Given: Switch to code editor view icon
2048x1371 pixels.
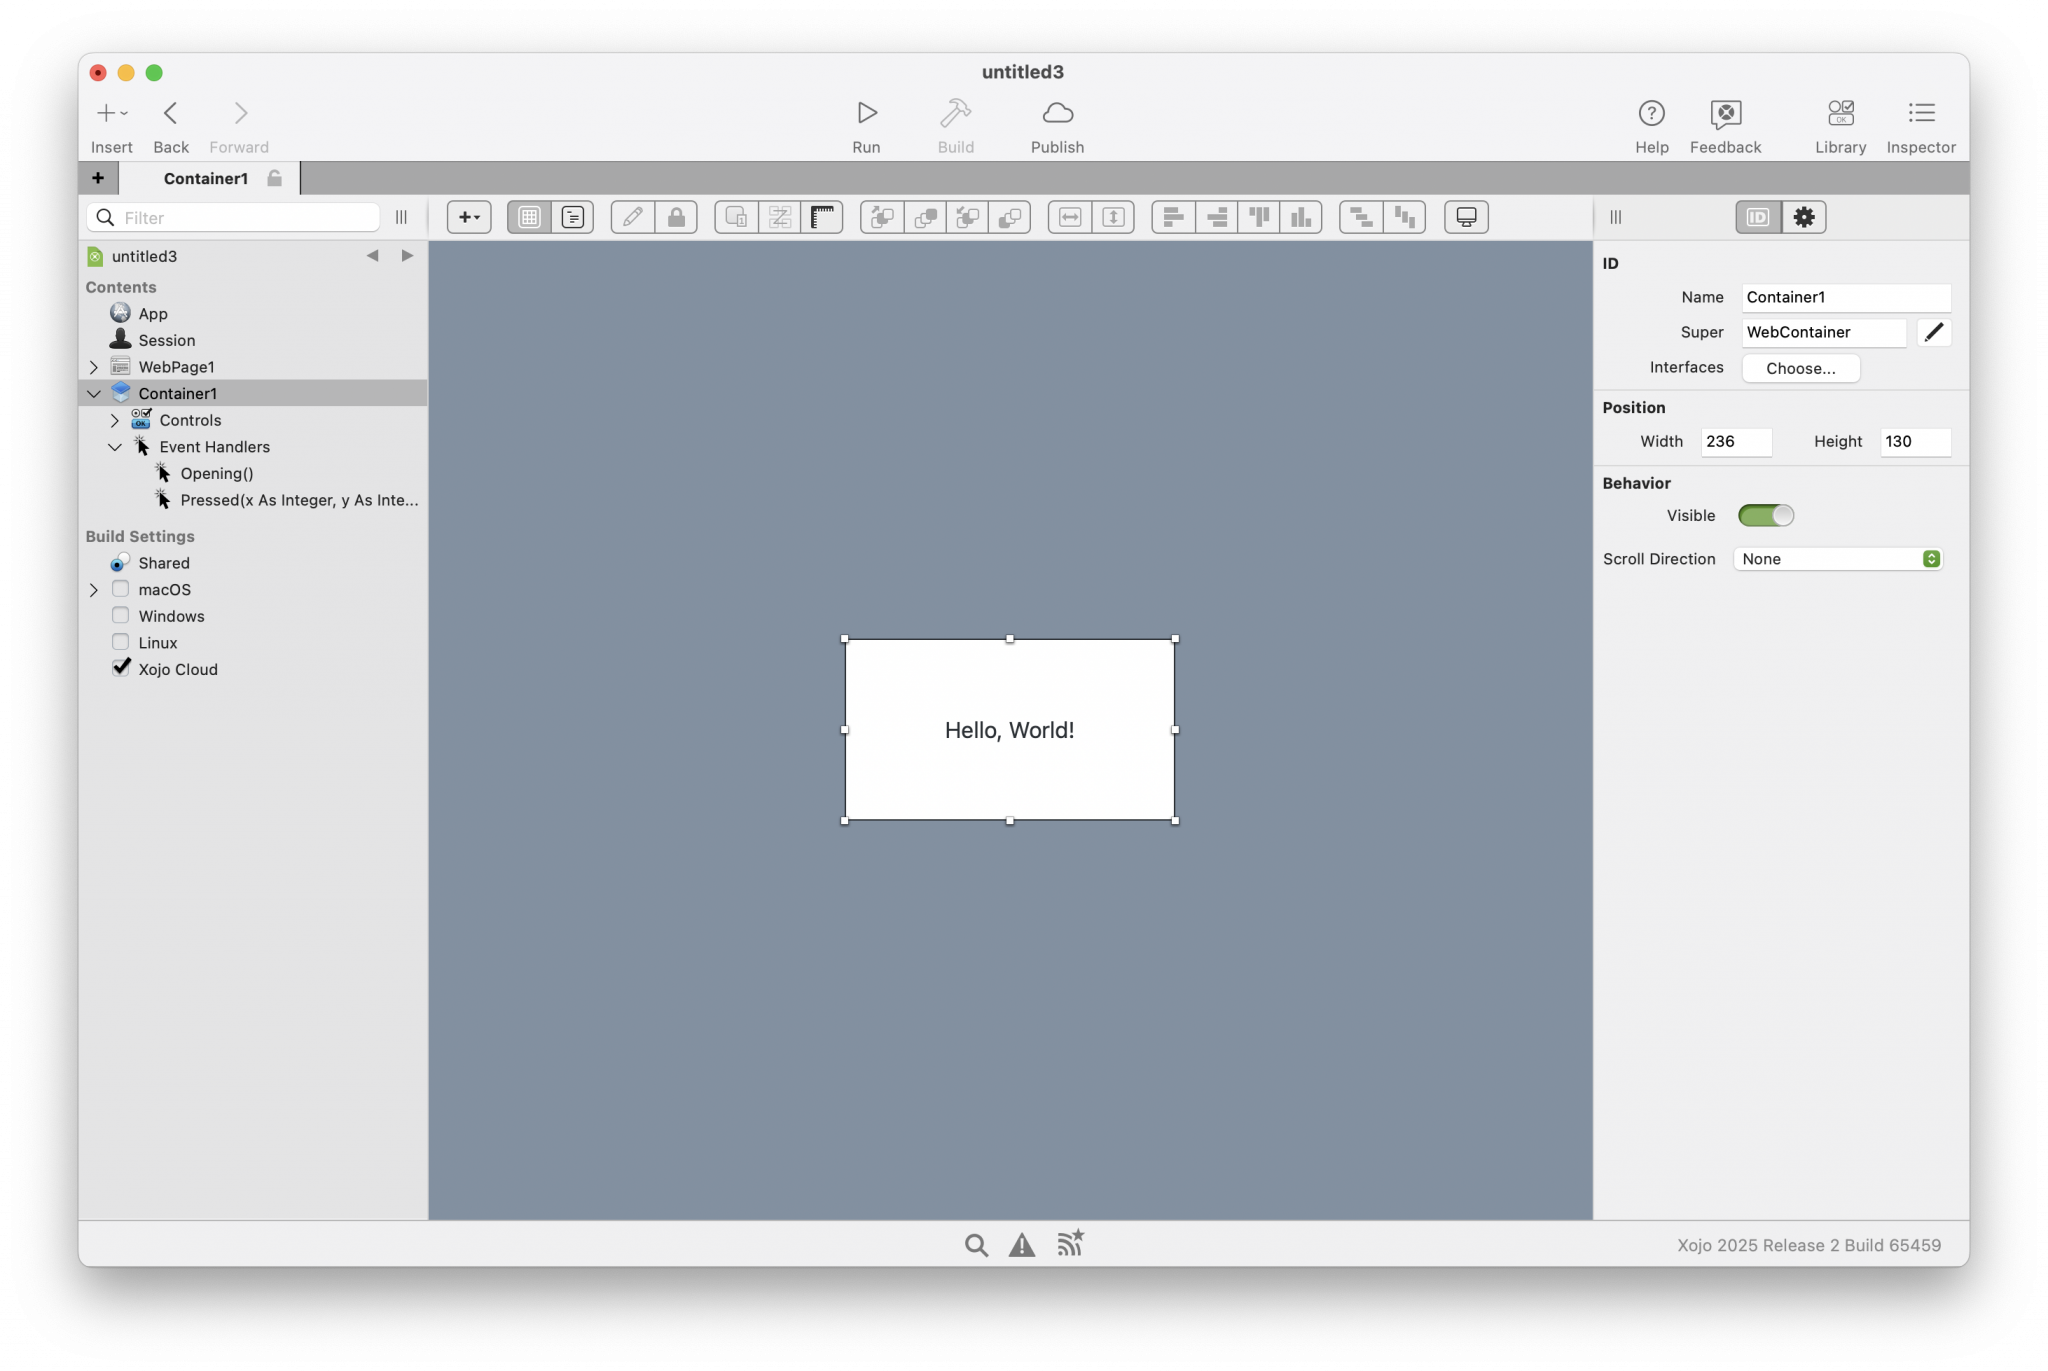Looking at the screenshot, I should (x=573, y=217).
